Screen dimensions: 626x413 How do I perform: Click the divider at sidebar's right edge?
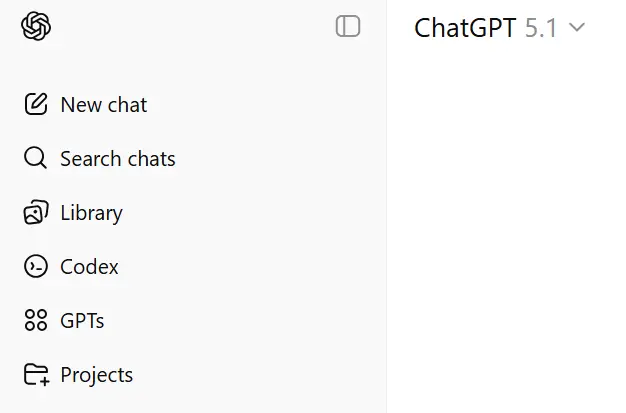click(386, 206)
